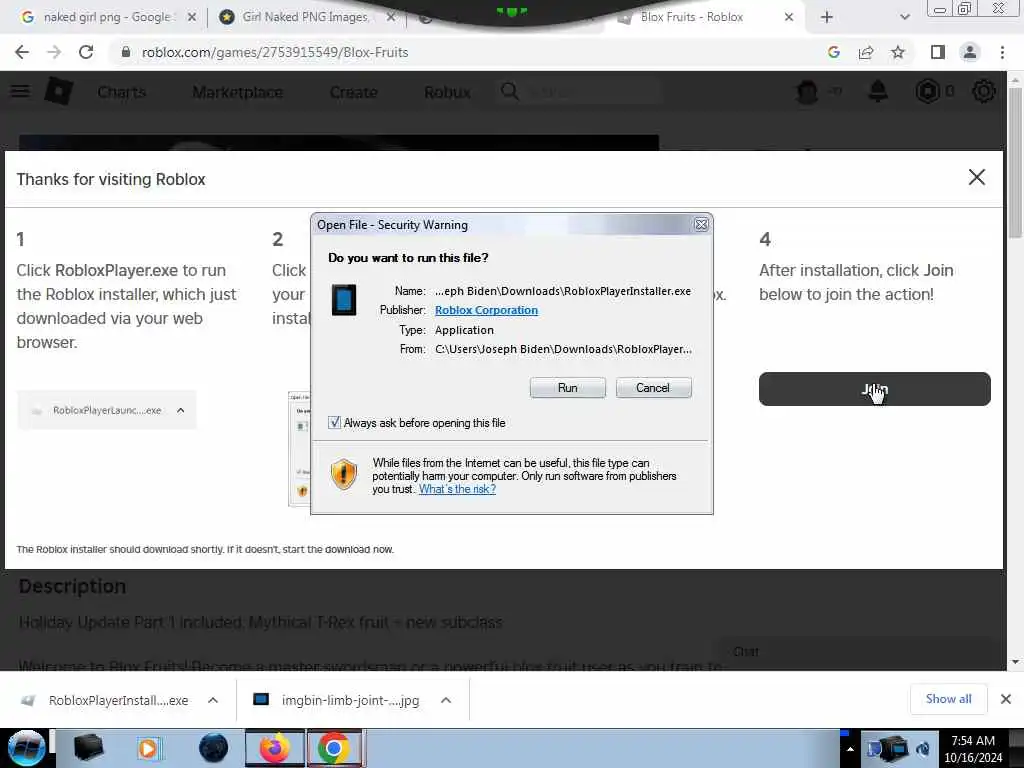The width and height of the screenshot is (1024, 768).
Task: Click the Google icon in the address bar
Action: pos(833,52)
